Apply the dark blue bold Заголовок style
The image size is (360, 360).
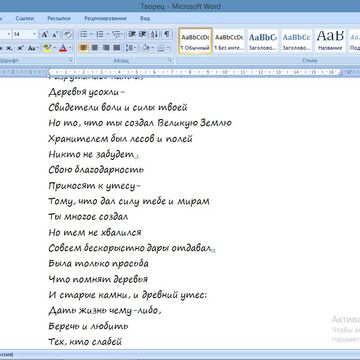[x=263, y=41]
